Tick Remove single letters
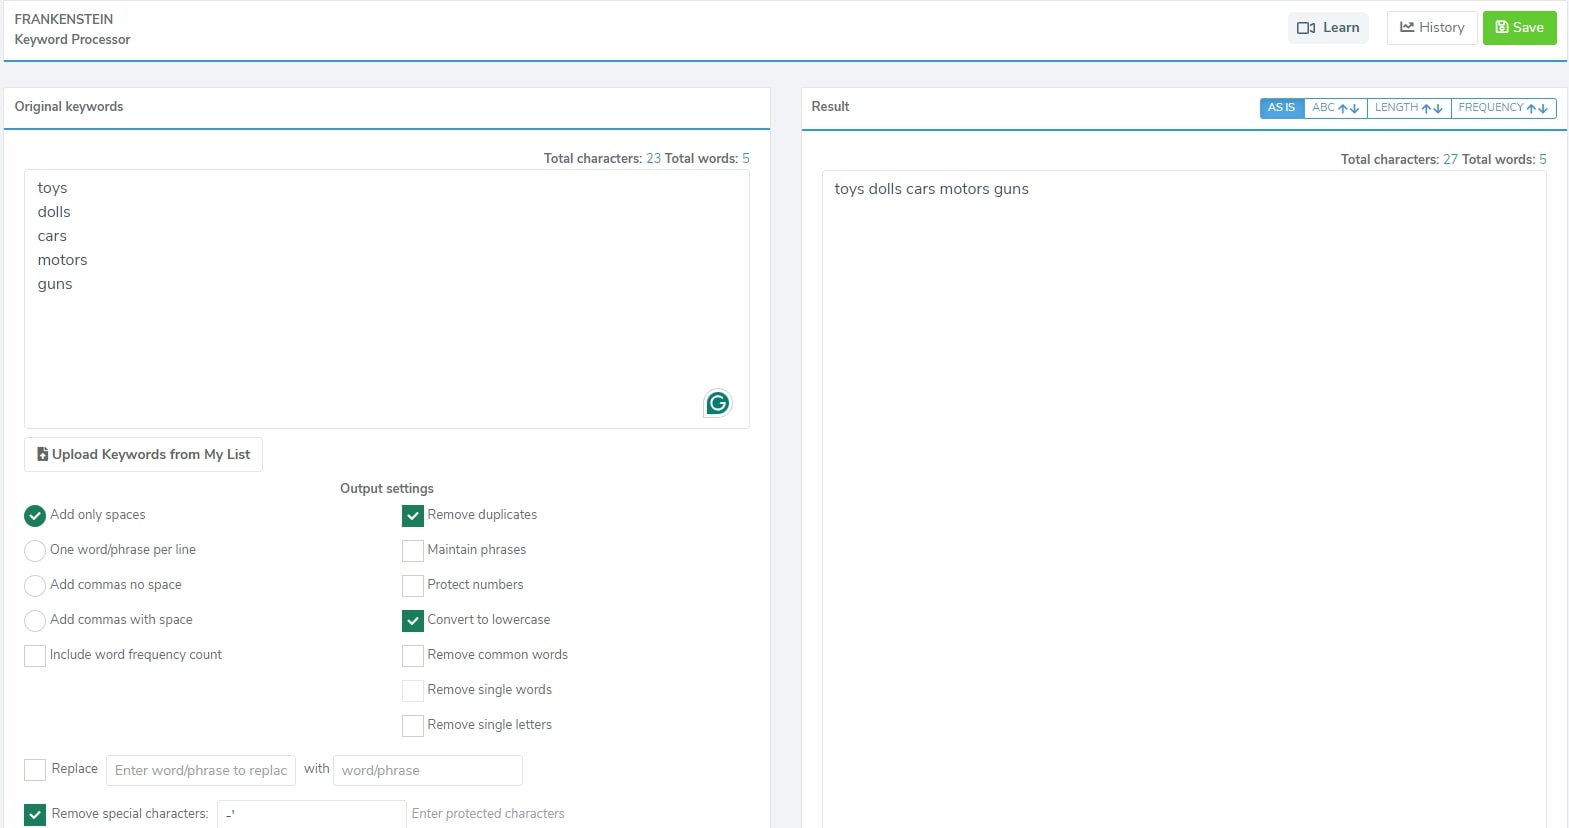Image resolution: width=1569 pixels, height=828 pixels. click(413, 725)
